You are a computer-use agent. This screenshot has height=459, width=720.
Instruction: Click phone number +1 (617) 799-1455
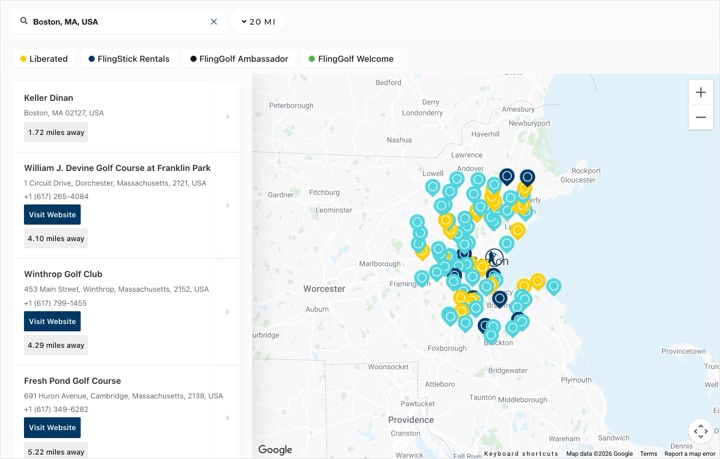(56, 303)
